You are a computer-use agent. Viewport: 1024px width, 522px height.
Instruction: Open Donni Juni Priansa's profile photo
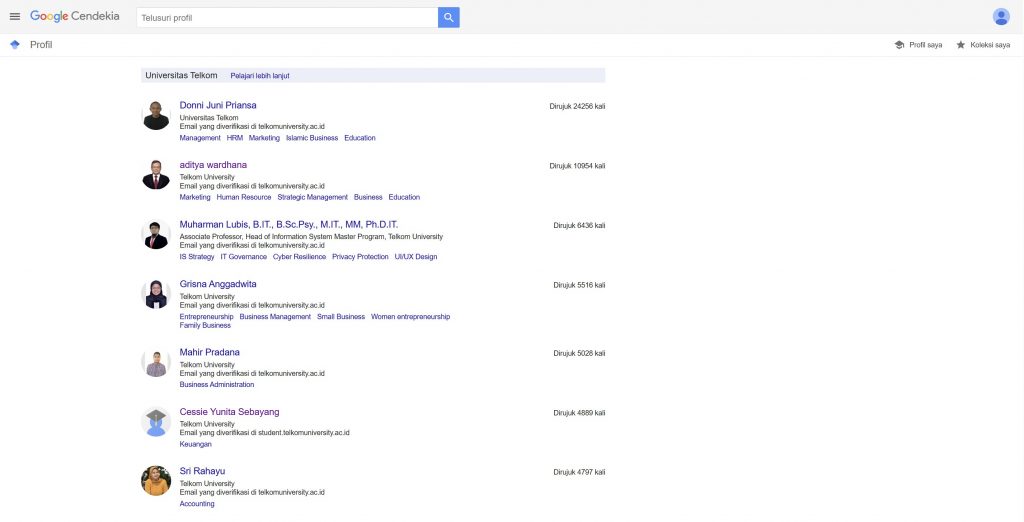pyautogui.click(x=156, y=116)
